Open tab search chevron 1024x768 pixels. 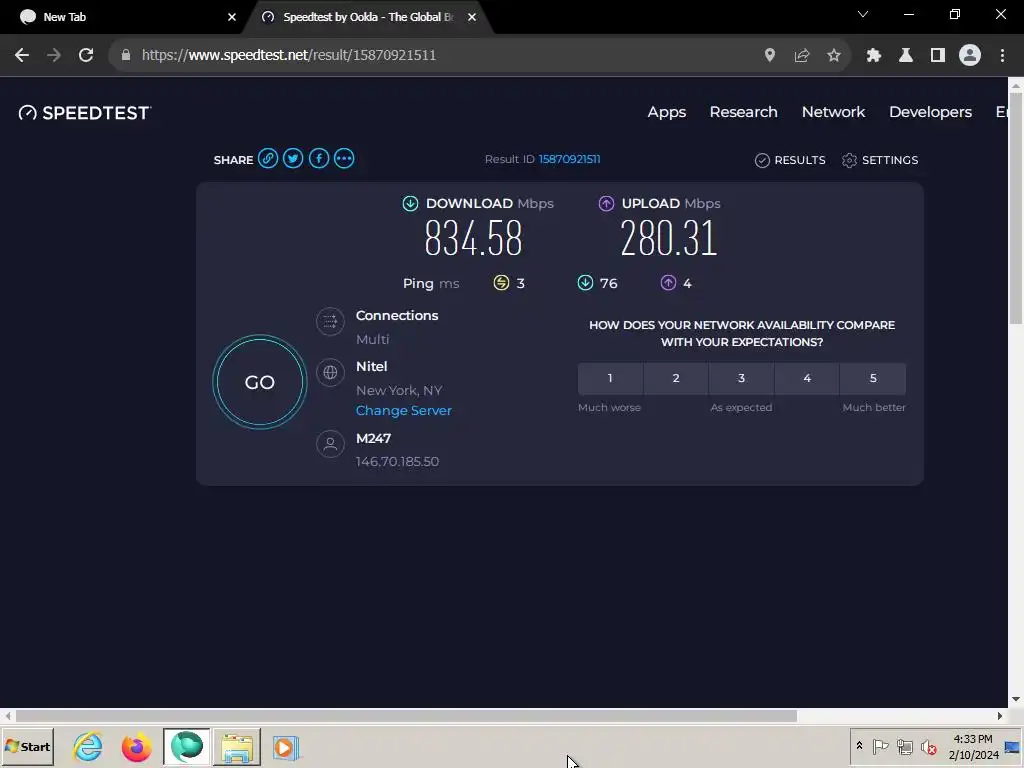(x=863, y=14)
